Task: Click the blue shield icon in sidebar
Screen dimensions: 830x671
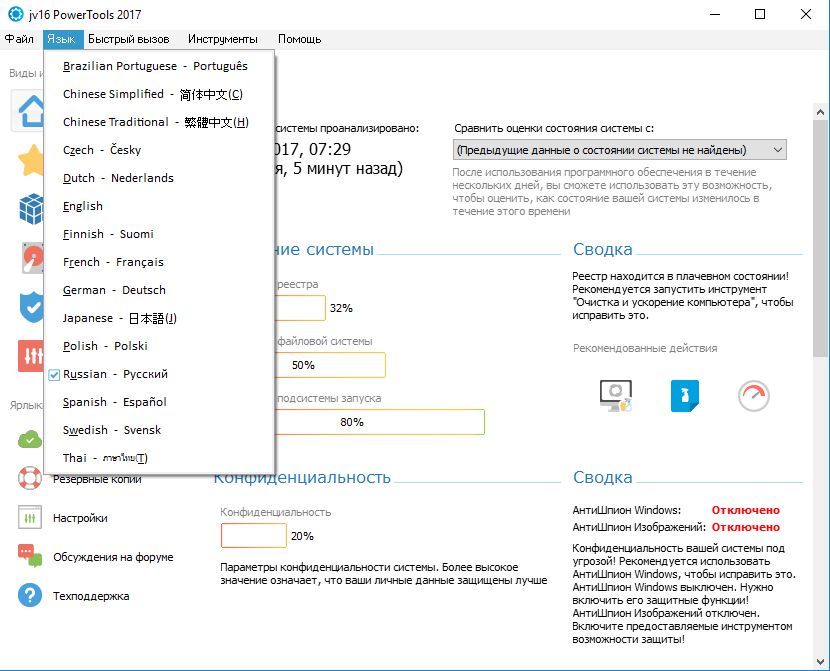Action: [30, 307]
